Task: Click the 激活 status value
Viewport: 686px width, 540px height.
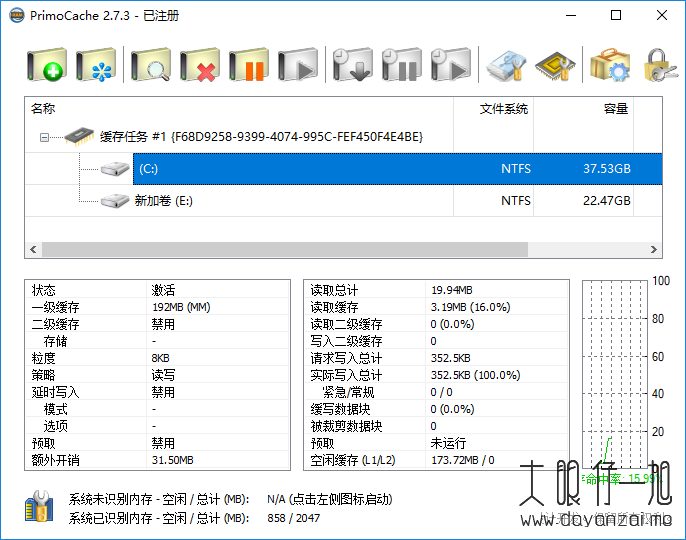Action: point(163,290)
